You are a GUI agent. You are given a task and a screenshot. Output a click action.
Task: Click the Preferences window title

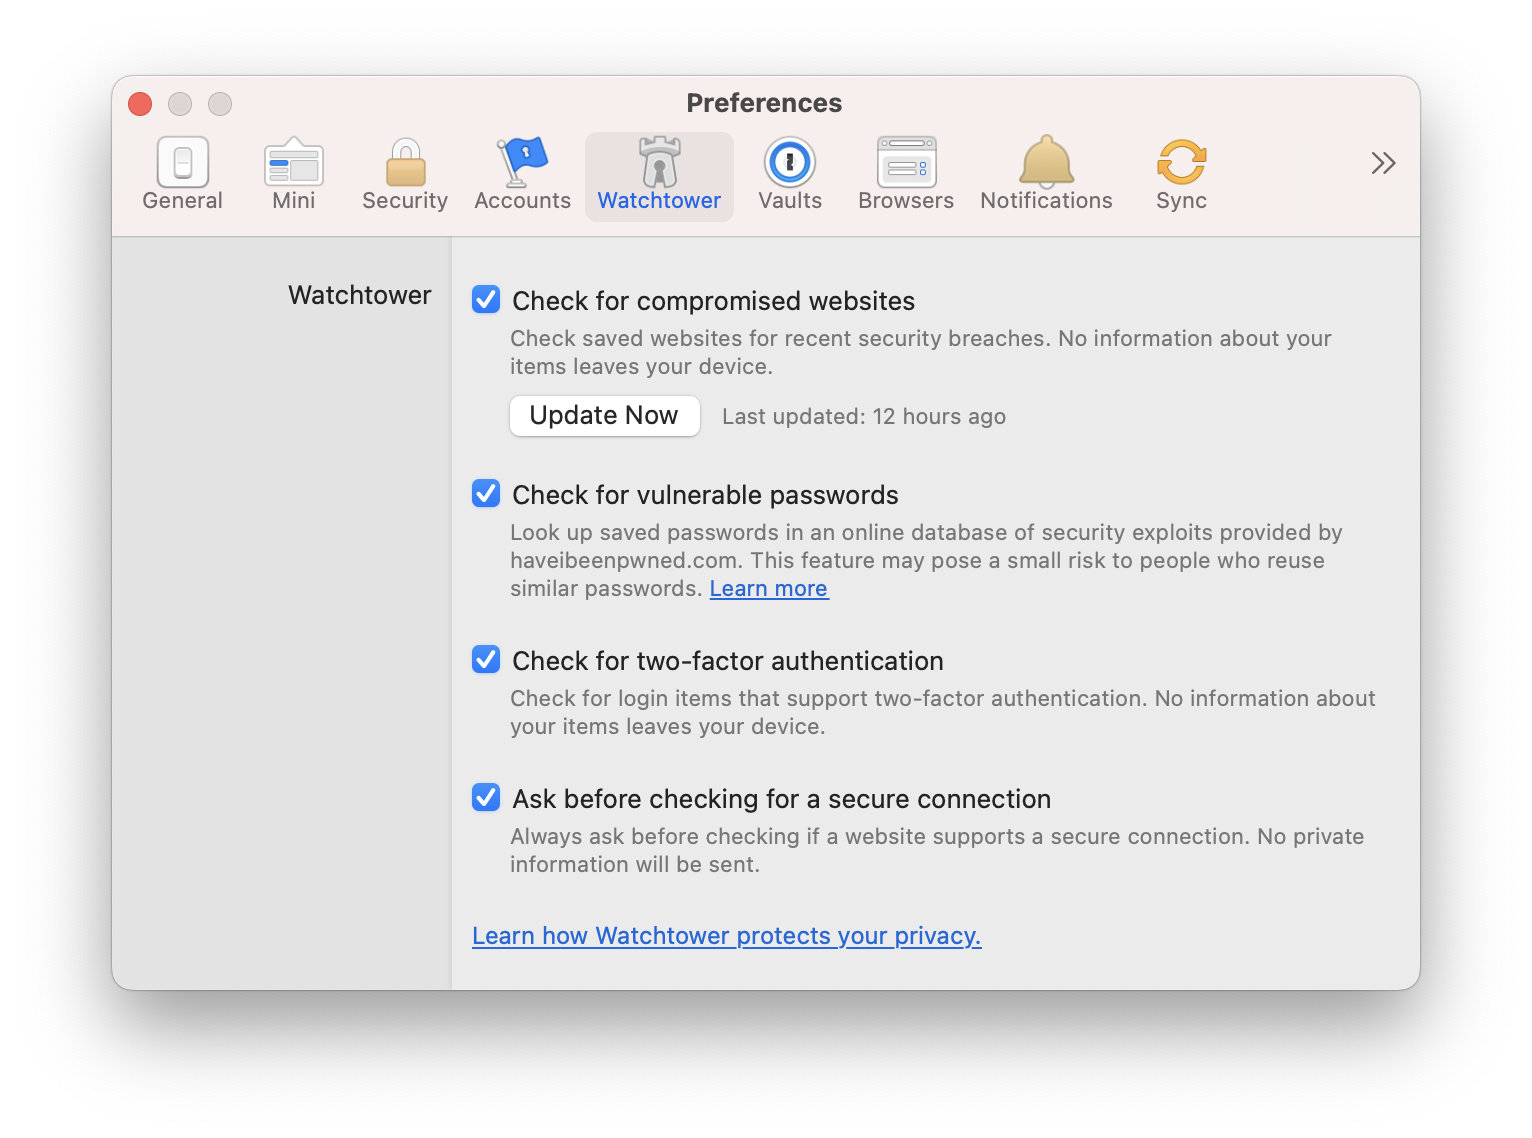[x=764, y=103]
